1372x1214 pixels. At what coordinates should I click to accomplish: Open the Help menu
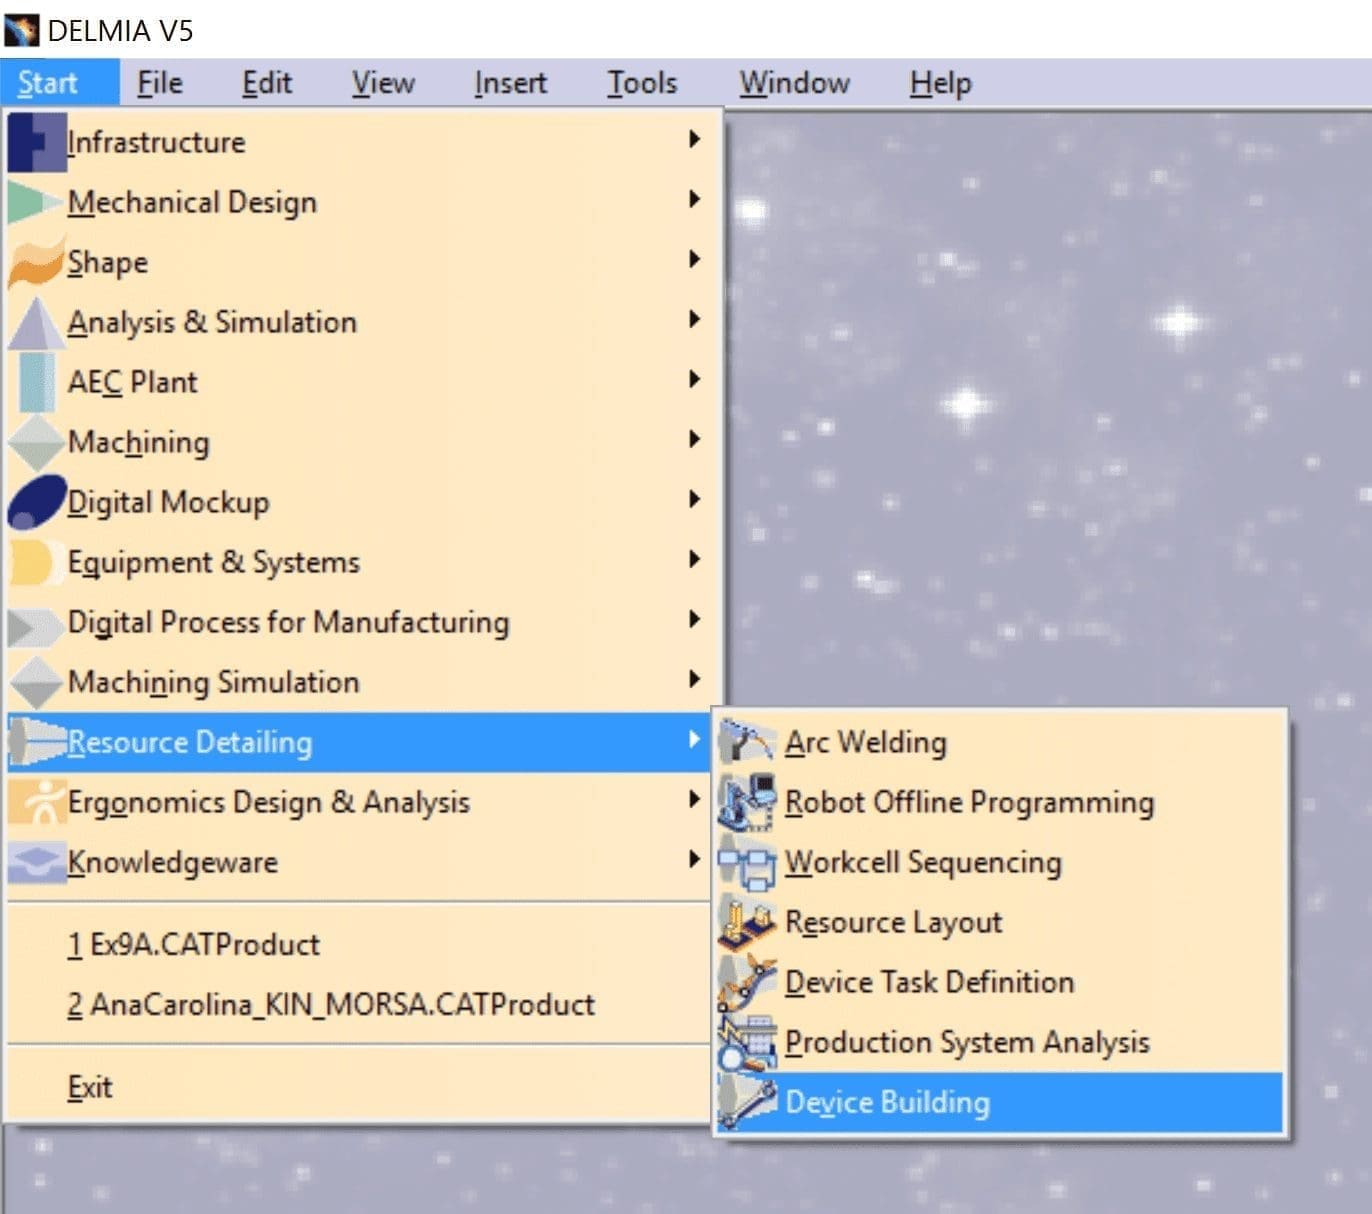tap(940, 83)
